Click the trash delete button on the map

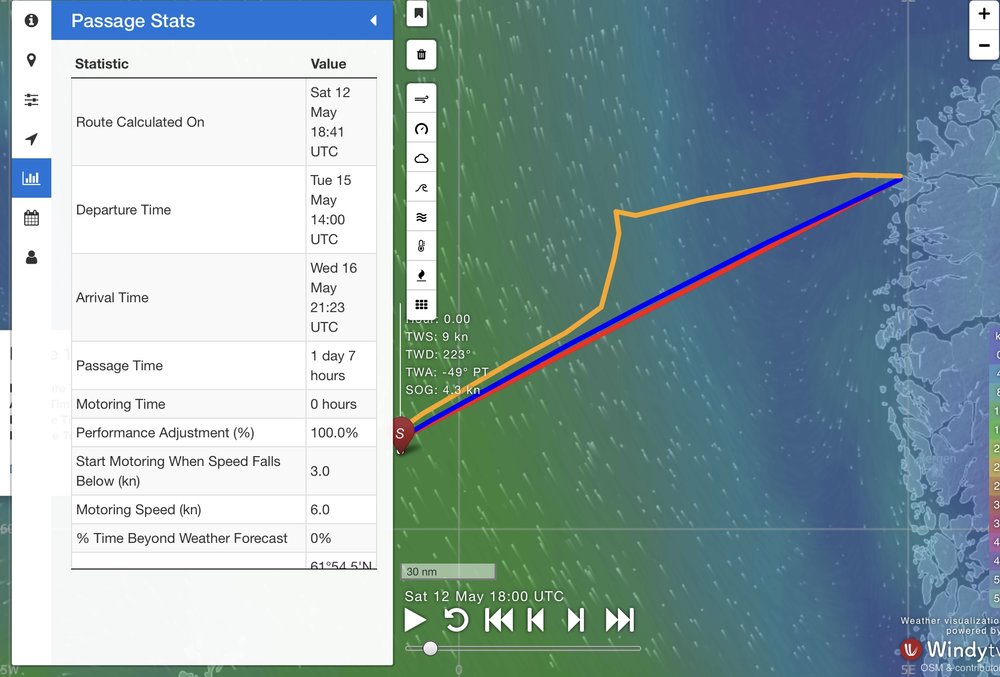tap(422, 55)
